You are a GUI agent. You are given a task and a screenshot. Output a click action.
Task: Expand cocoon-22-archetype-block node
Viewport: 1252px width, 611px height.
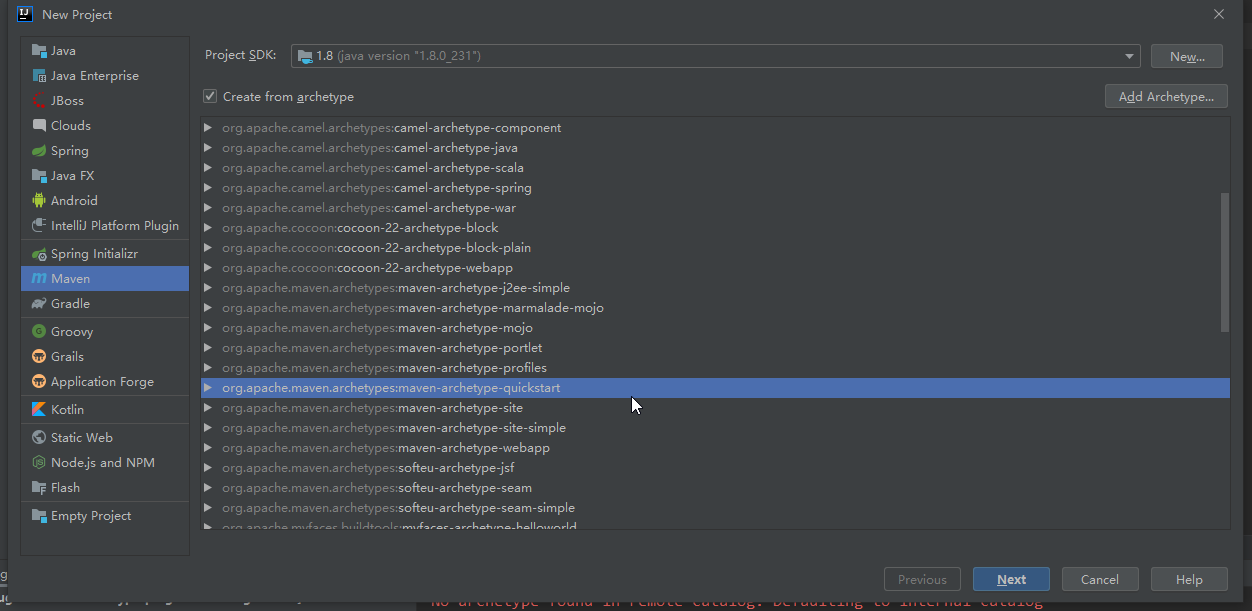point(208,228)
